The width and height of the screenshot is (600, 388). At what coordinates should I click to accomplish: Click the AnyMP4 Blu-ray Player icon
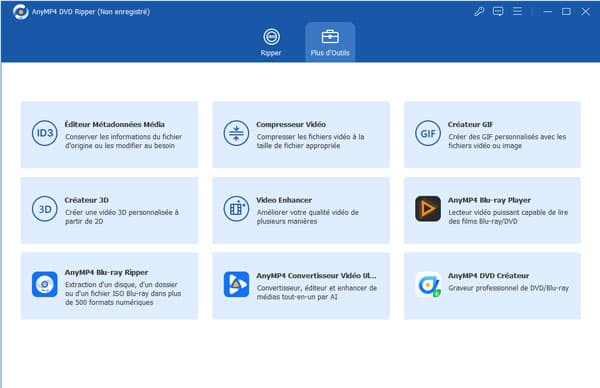pos(428,209)
